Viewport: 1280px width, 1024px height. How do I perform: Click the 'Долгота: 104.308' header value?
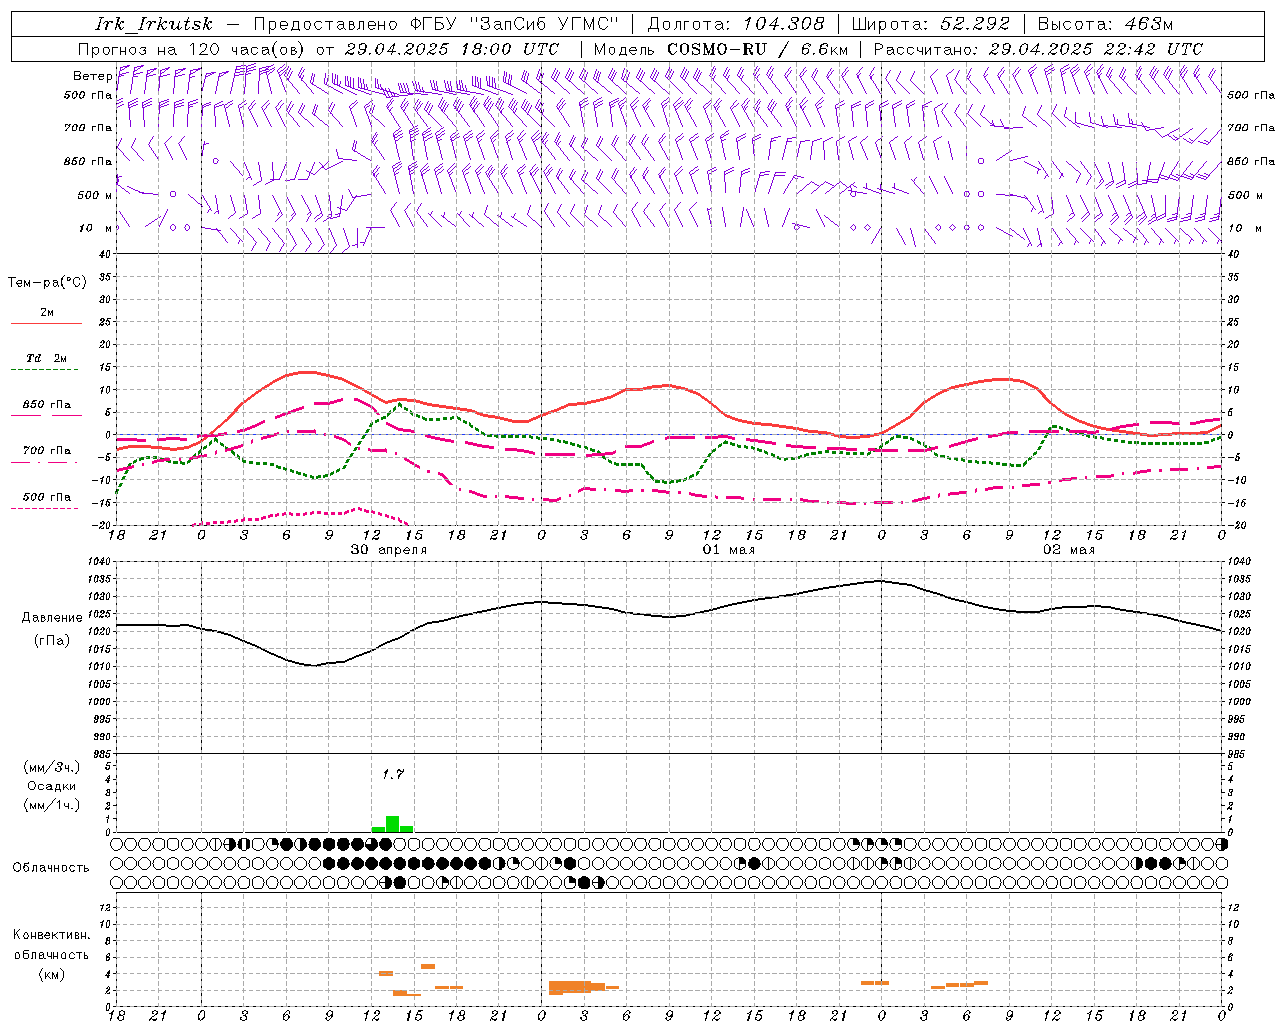(736, 24)
